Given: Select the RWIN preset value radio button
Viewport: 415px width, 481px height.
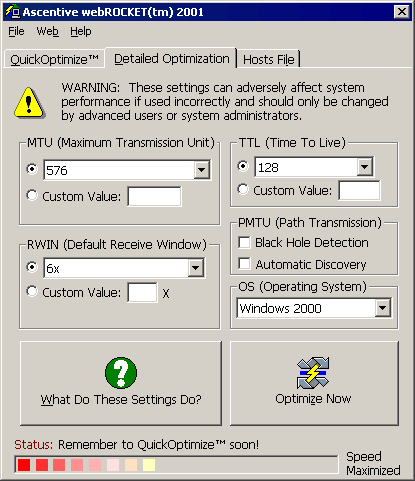Looking at the screenshot, I should [x=32, y=267].
